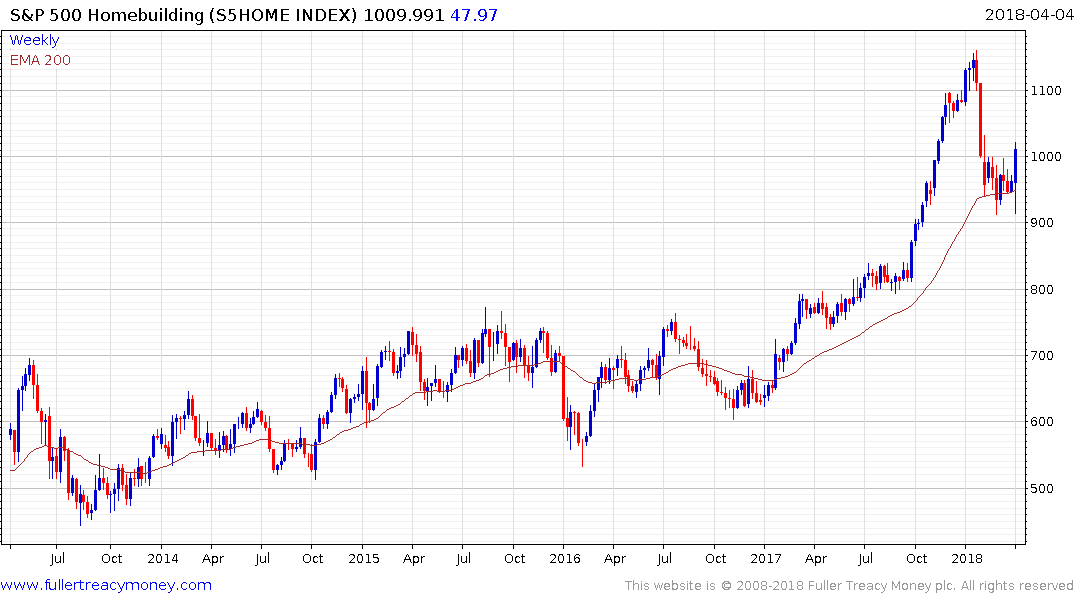Click the 2015 year axis label
This screenshot has width=1075, height=600.
[x=363, y=558]
